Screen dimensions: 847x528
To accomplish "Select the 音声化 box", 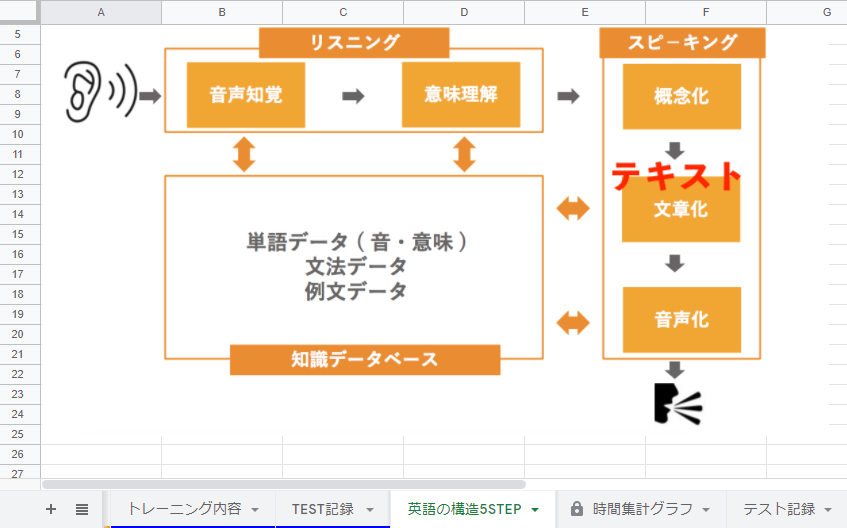I will (682, 319).
